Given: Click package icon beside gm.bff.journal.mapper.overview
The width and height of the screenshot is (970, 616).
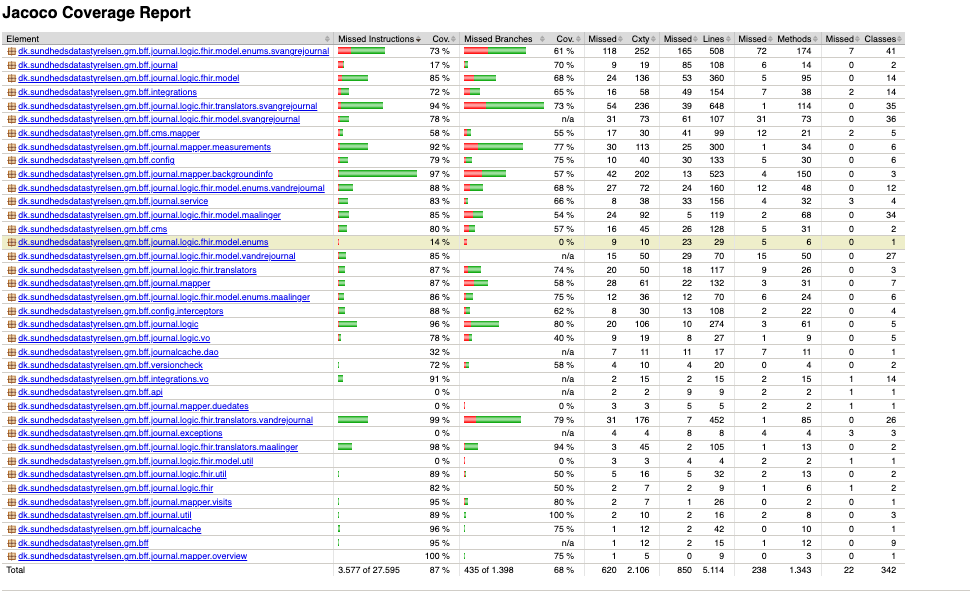Looking at the screenshot, I should click(x=11, y=556).
